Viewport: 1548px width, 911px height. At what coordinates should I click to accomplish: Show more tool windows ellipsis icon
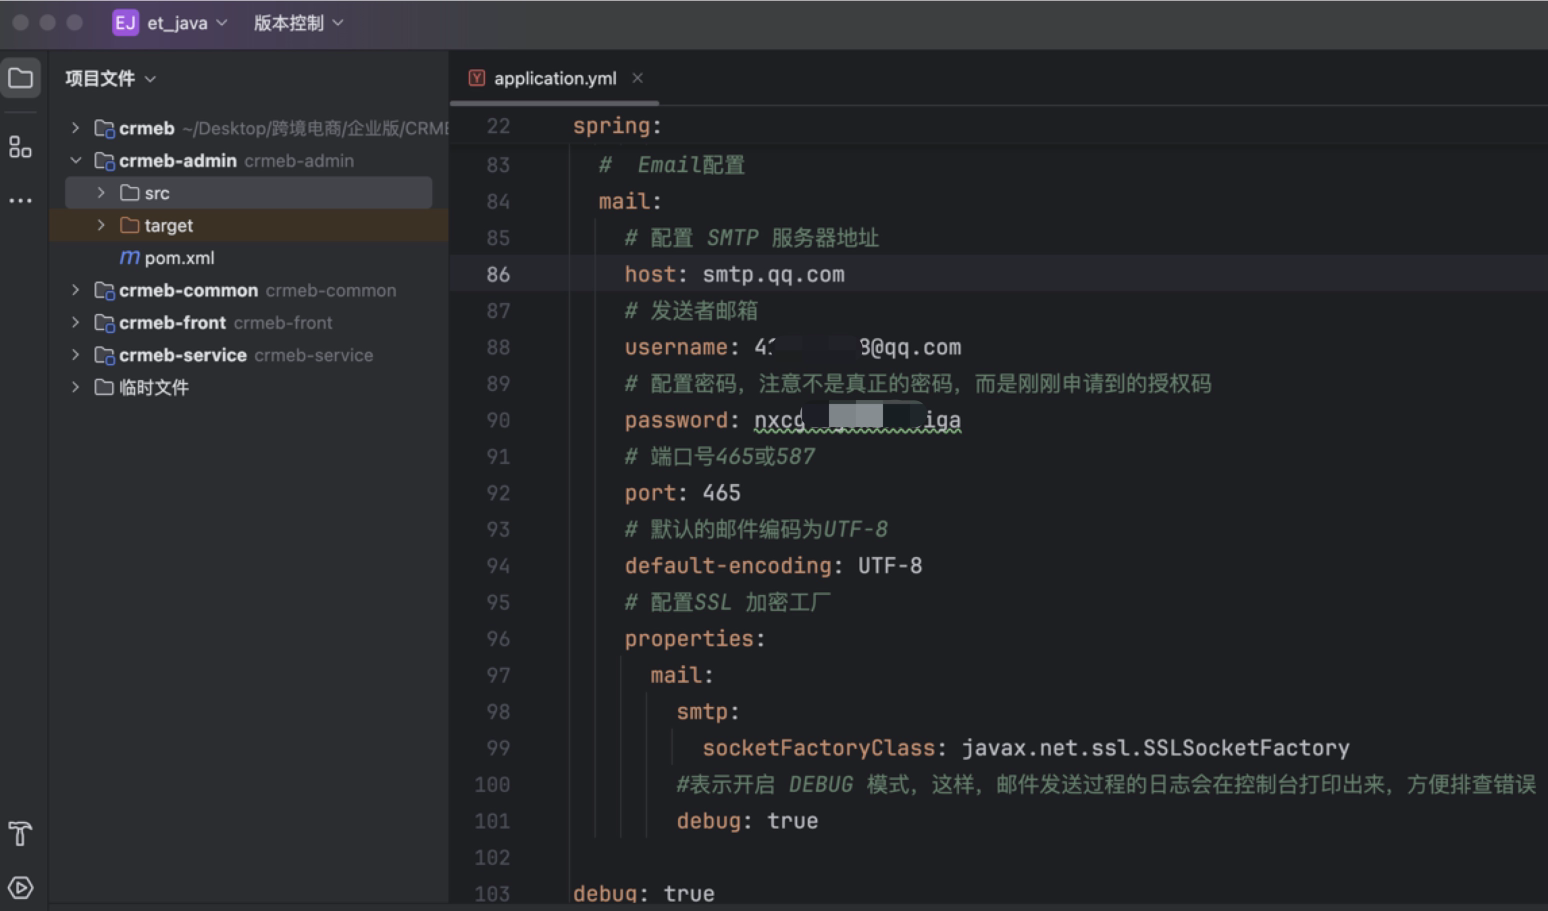[20, 200]
